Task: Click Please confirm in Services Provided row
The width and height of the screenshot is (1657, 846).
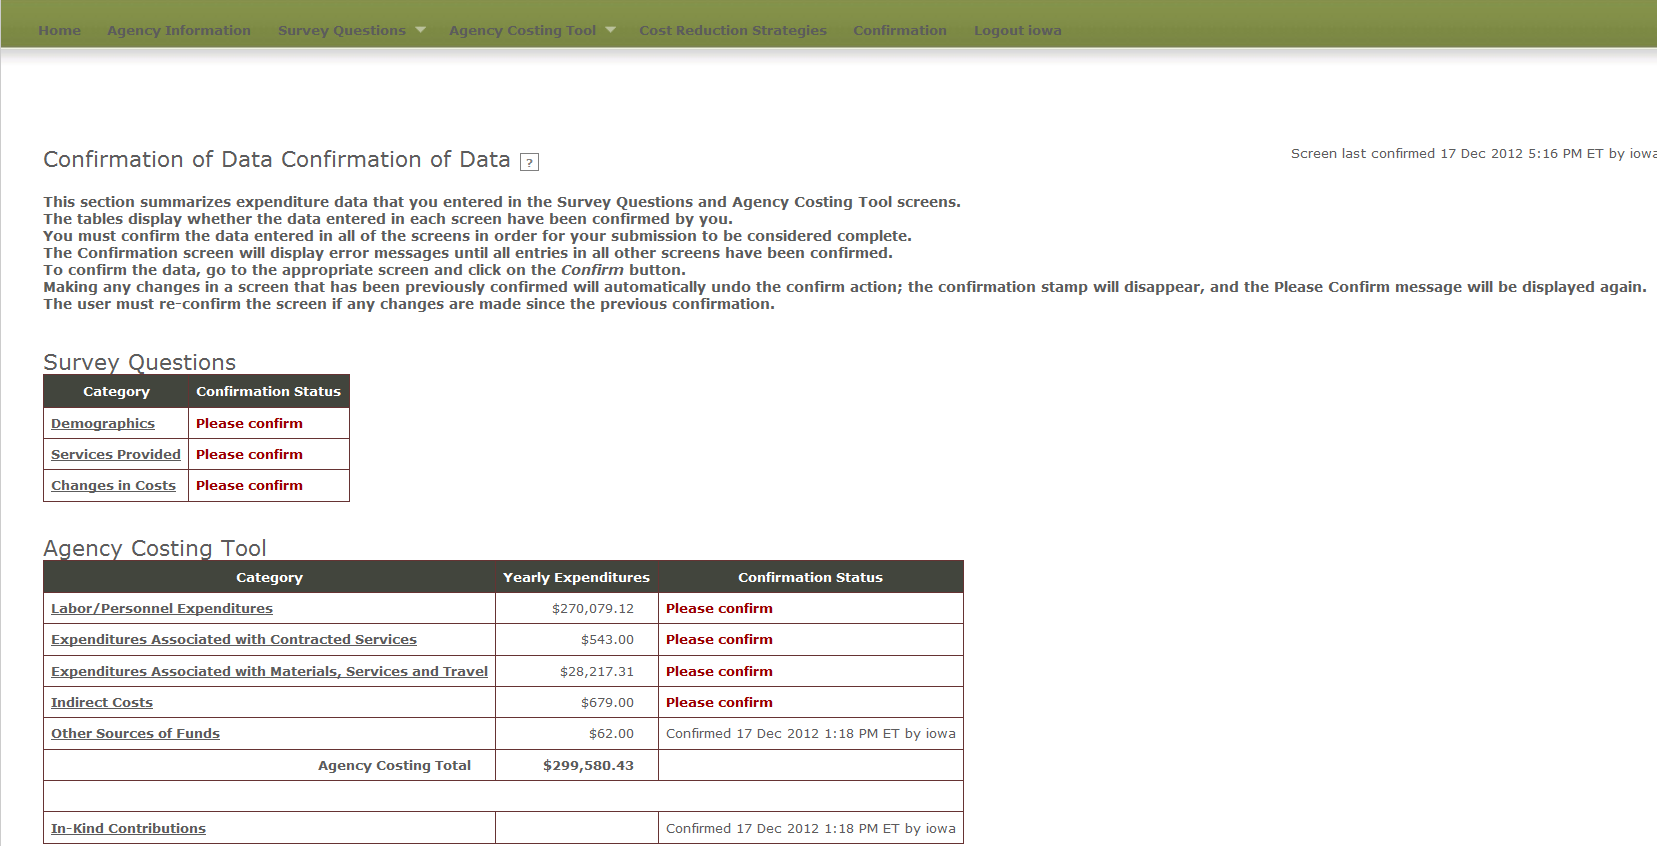Action: [x=249, y=454]
